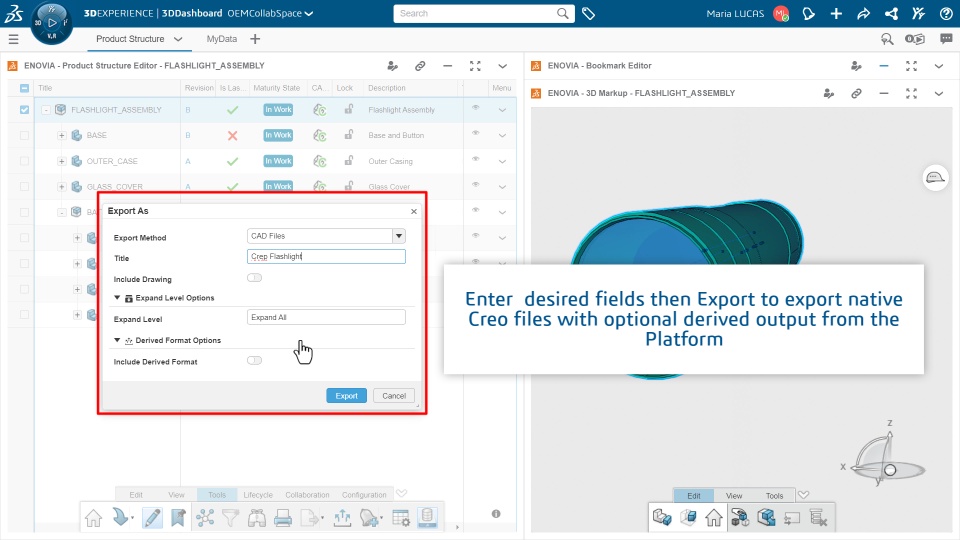The height and width of the screenshot is (540, 960).
Task: Click the Export button
Action: [x=347, y=396]
